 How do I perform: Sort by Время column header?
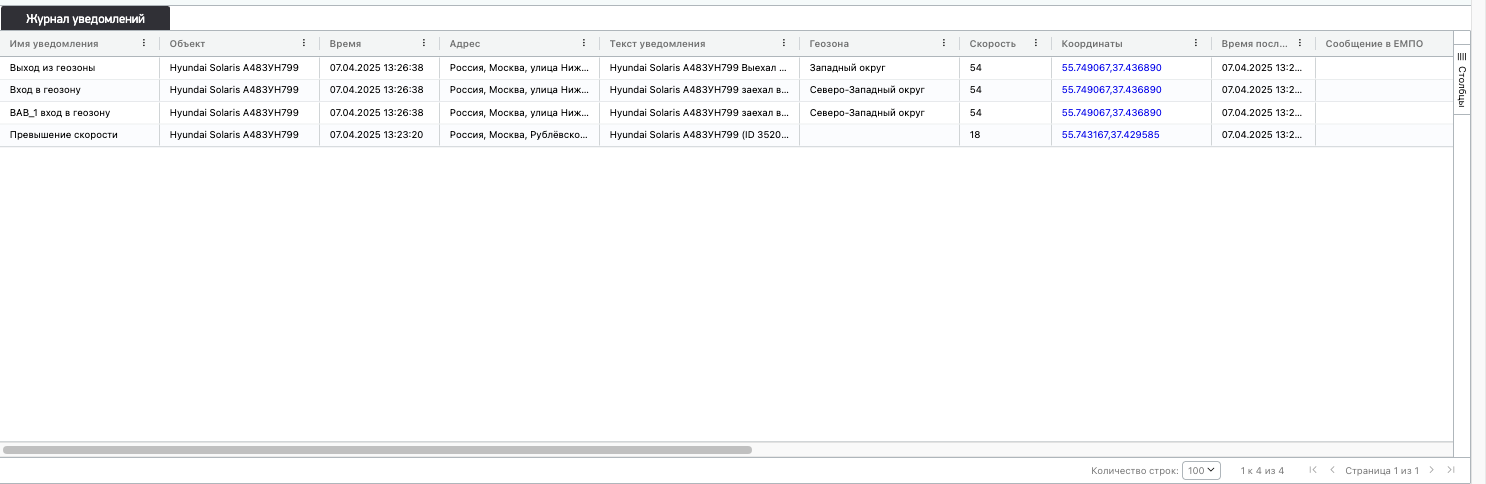tap(345, 44)
